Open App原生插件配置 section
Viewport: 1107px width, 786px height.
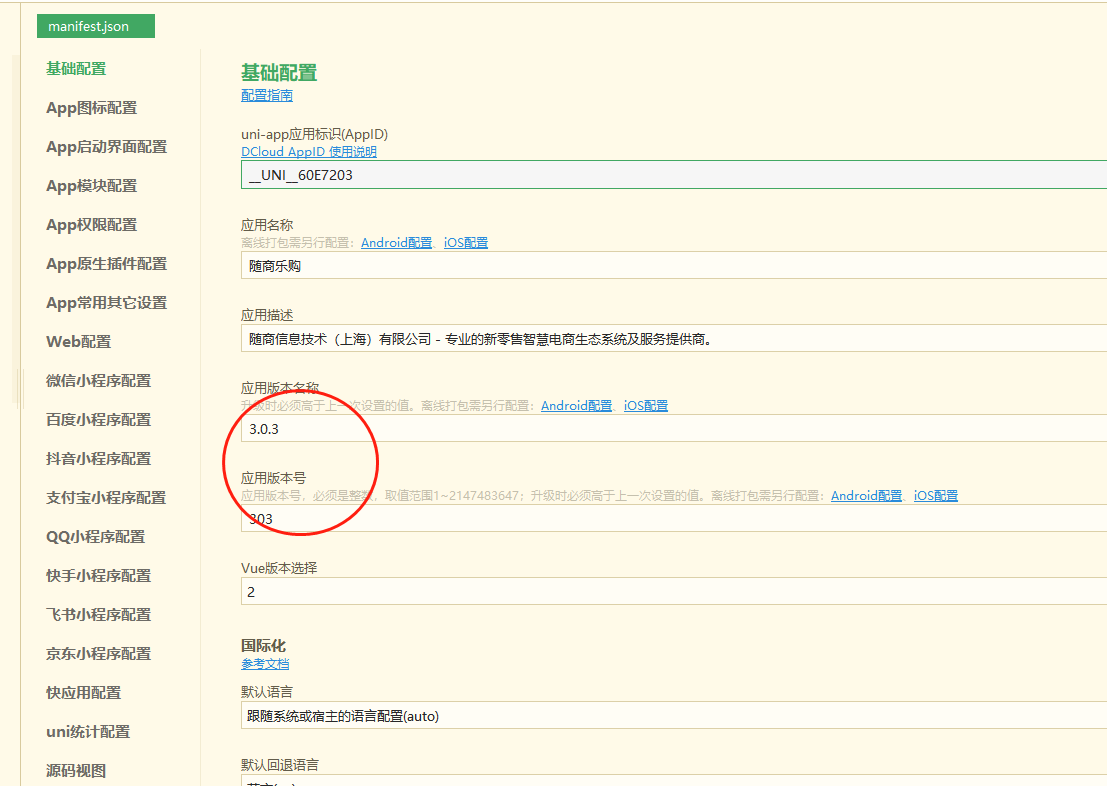(106, 264)
